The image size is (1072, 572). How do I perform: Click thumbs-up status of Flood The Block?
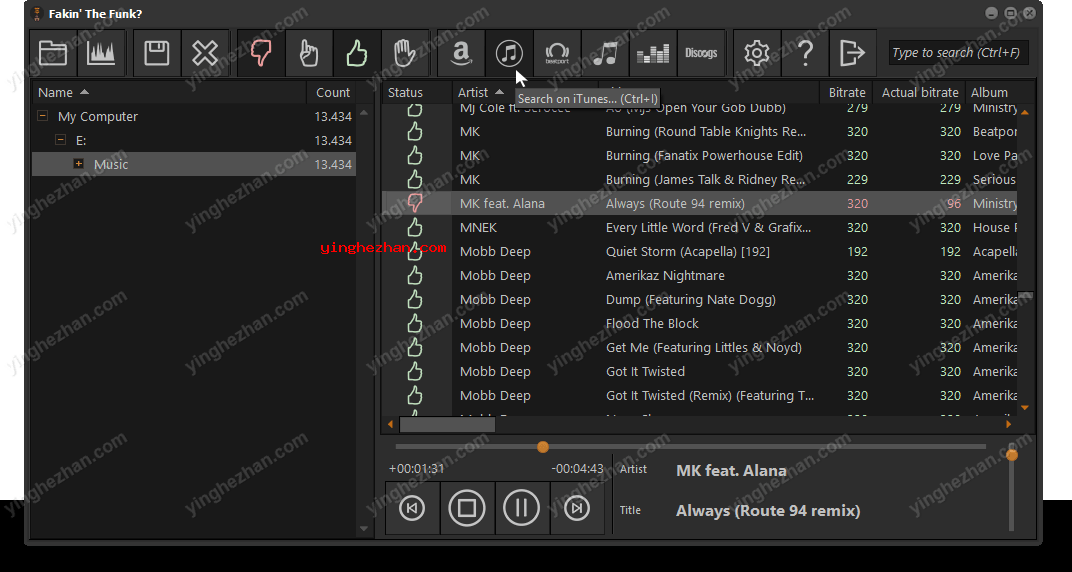(414, 323)
